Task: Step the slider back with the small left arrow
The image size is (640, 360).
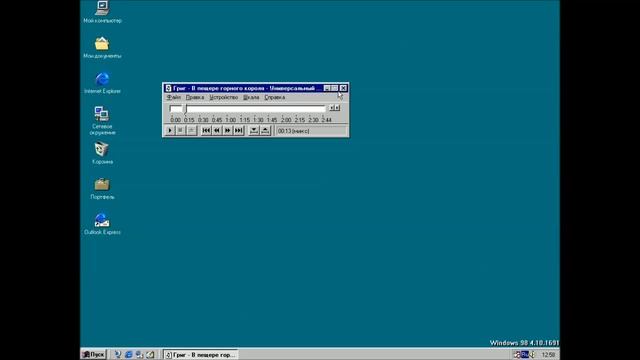Action: 331,108
